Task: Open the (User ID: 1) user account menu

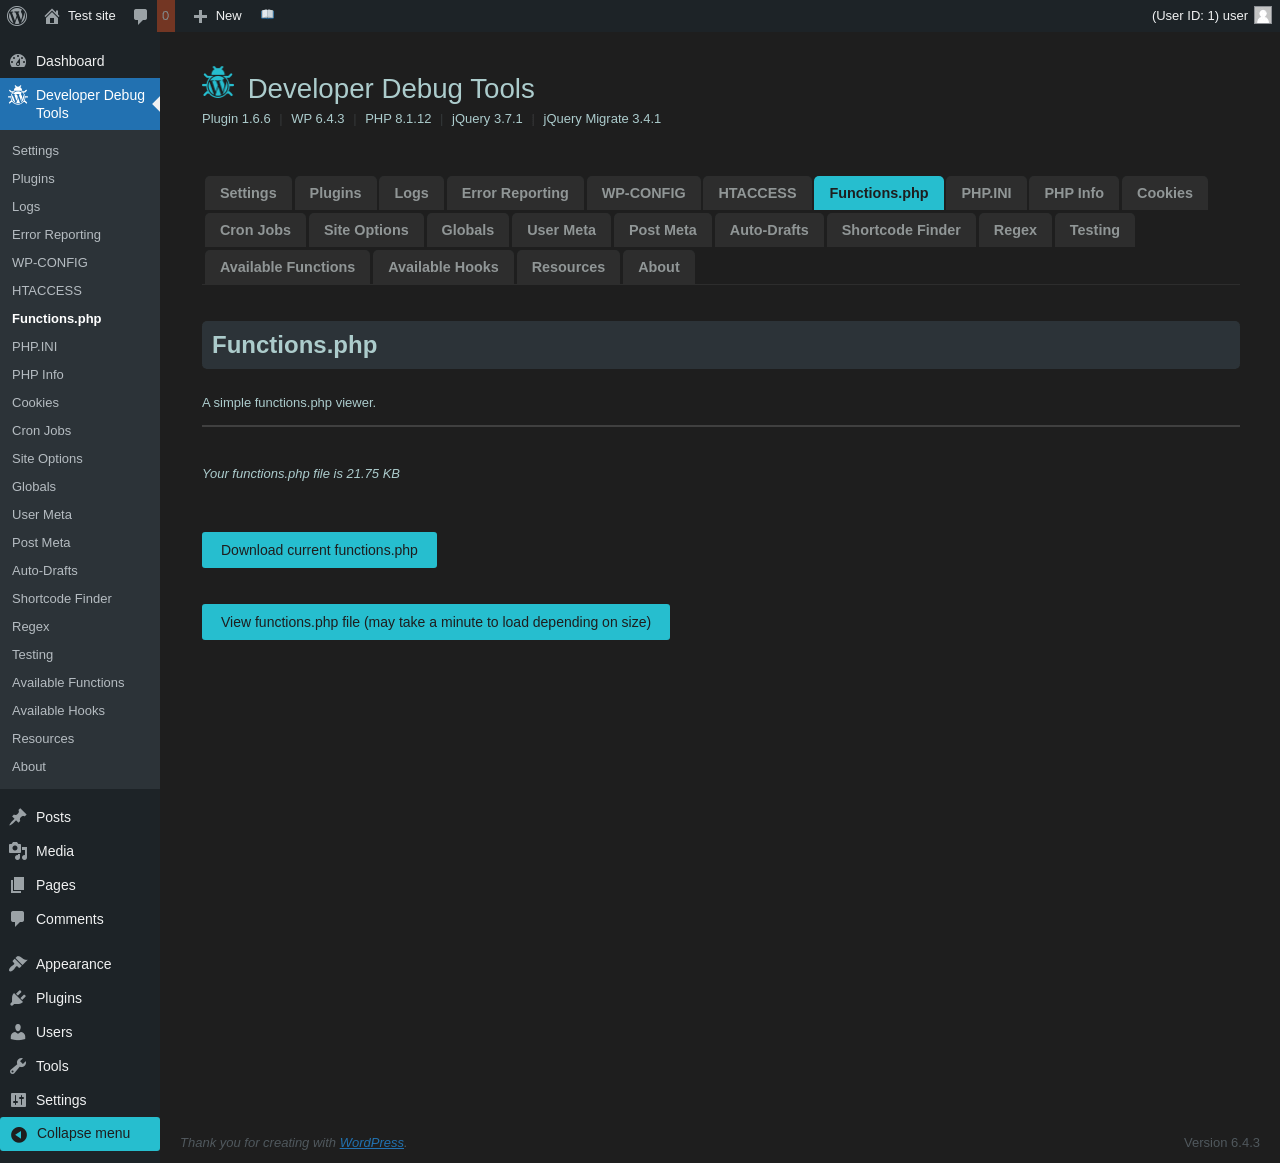Action: point(1211,16)
